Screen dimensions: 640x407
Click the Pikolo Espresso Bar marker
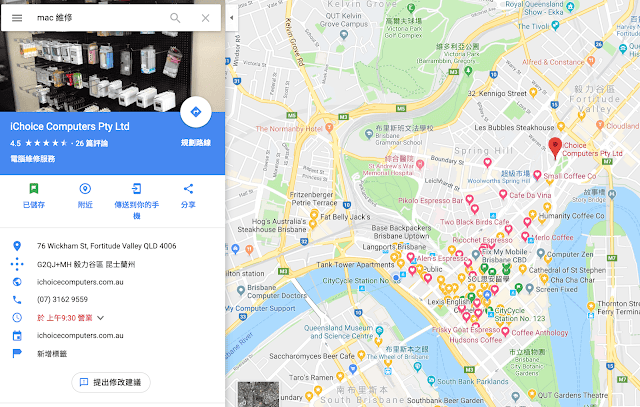(469, 200)
